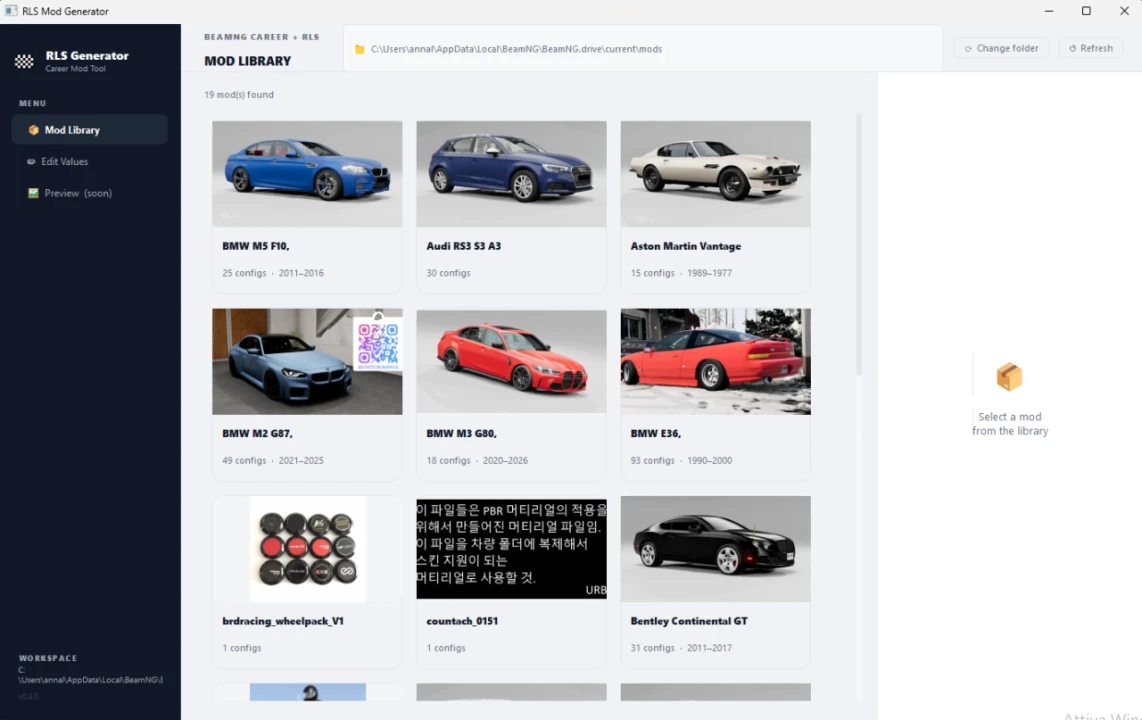The height and width of the screenshot is (720, 1142).
Task: Select the BMW E36 thumbnail
Action: (x=715, y=362)
